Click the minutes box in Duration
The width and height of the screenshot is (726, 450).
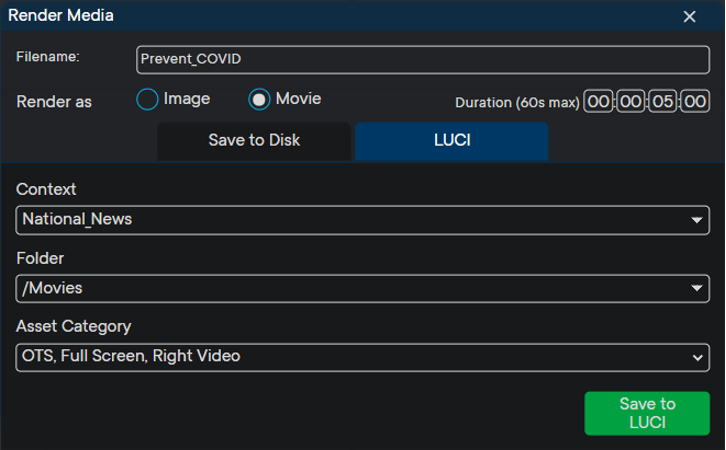pyautogui.click(x=630, y=102)
